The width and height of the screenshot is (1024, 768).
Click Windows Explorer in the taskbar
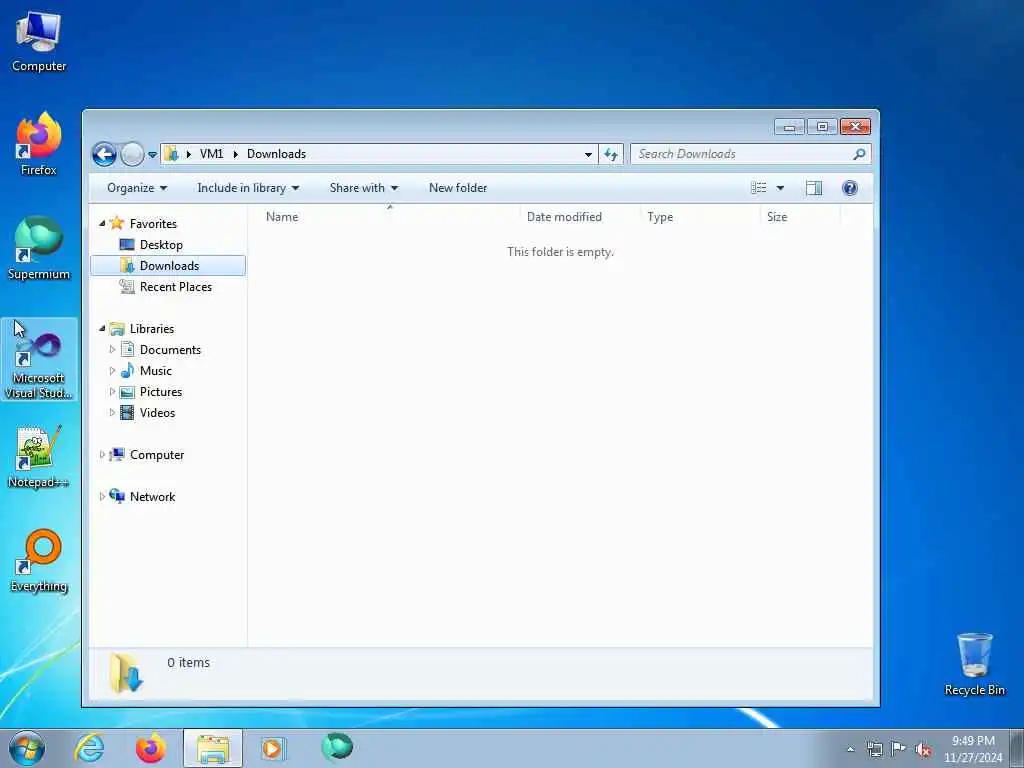(213, 748)
